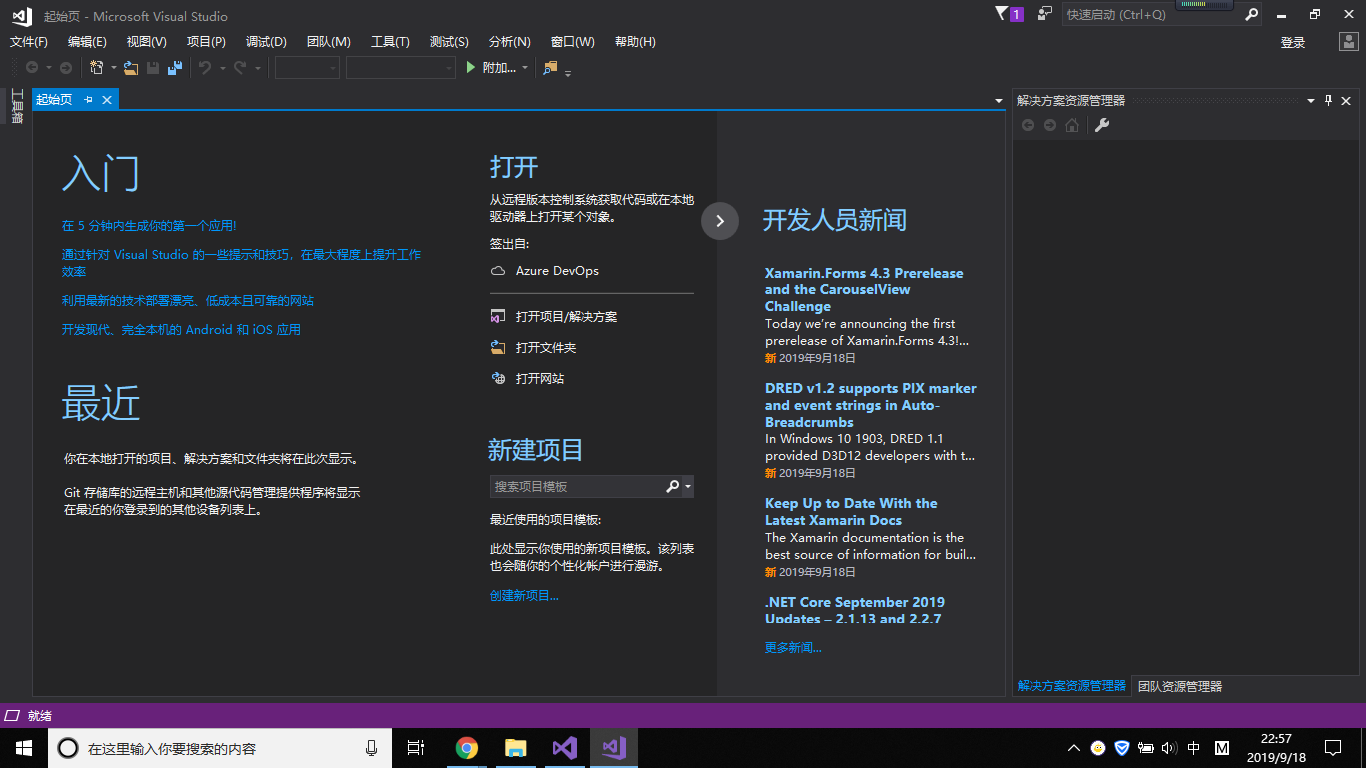Open the Redo history dropdown arrow
1366x768 pixels.
tap(257, 68)
